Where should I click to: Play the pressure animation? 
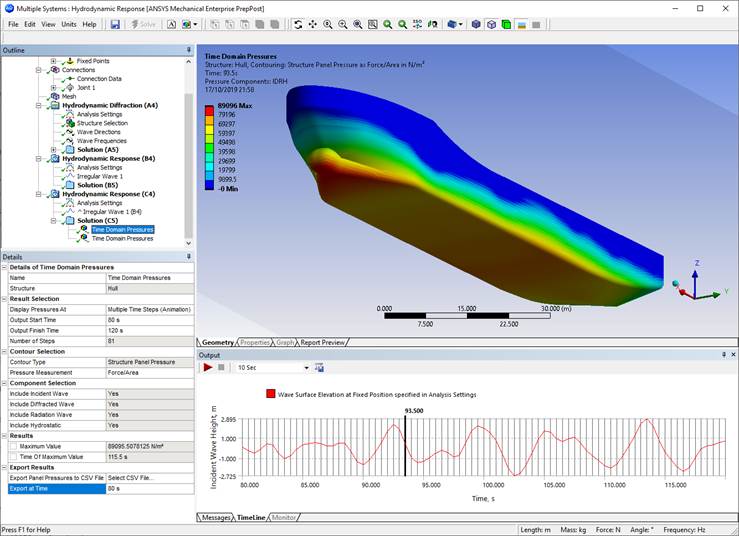click(x=208, y=368)
